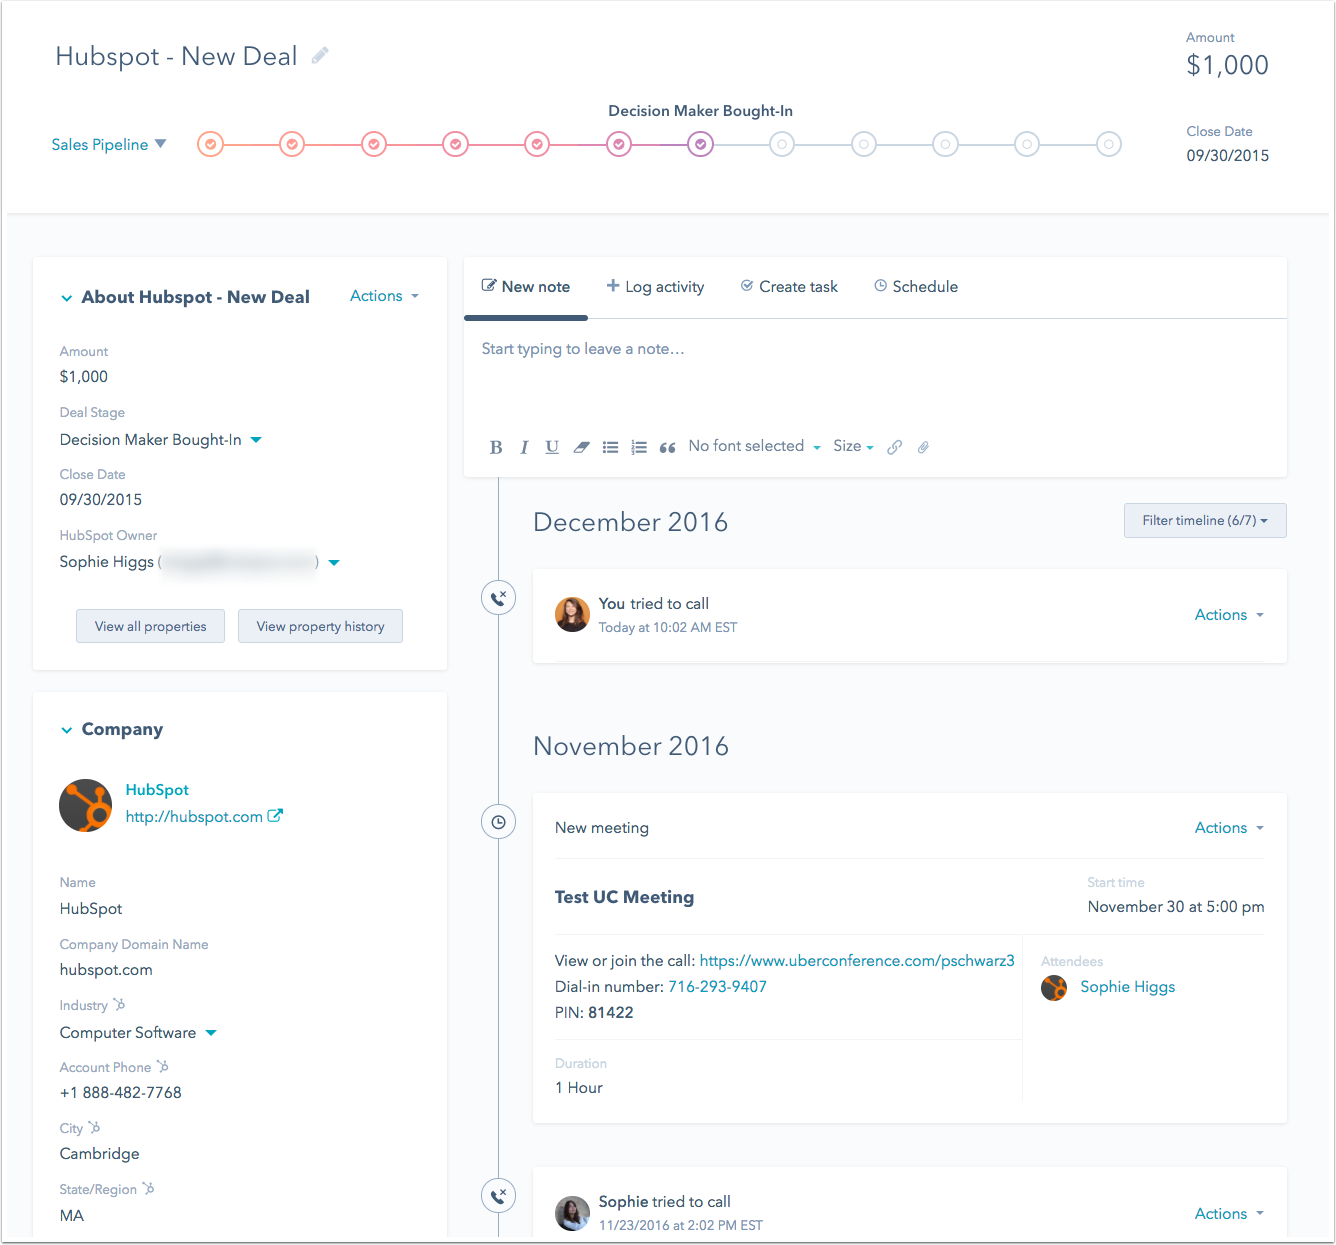Click the missed call icon beside Sophie's call
The height and width of the screenshot is (1245, 1336).
pos(499,1195)
